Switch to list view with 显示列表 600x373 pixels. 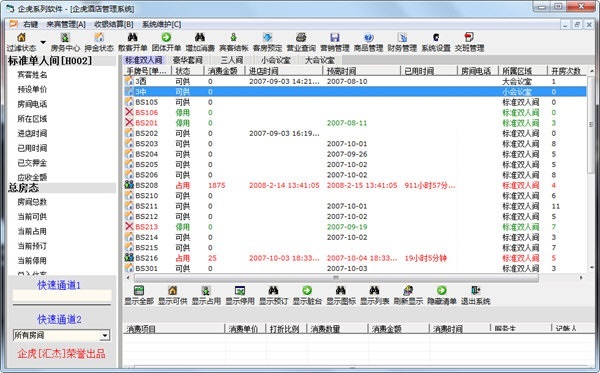[374, 295]
